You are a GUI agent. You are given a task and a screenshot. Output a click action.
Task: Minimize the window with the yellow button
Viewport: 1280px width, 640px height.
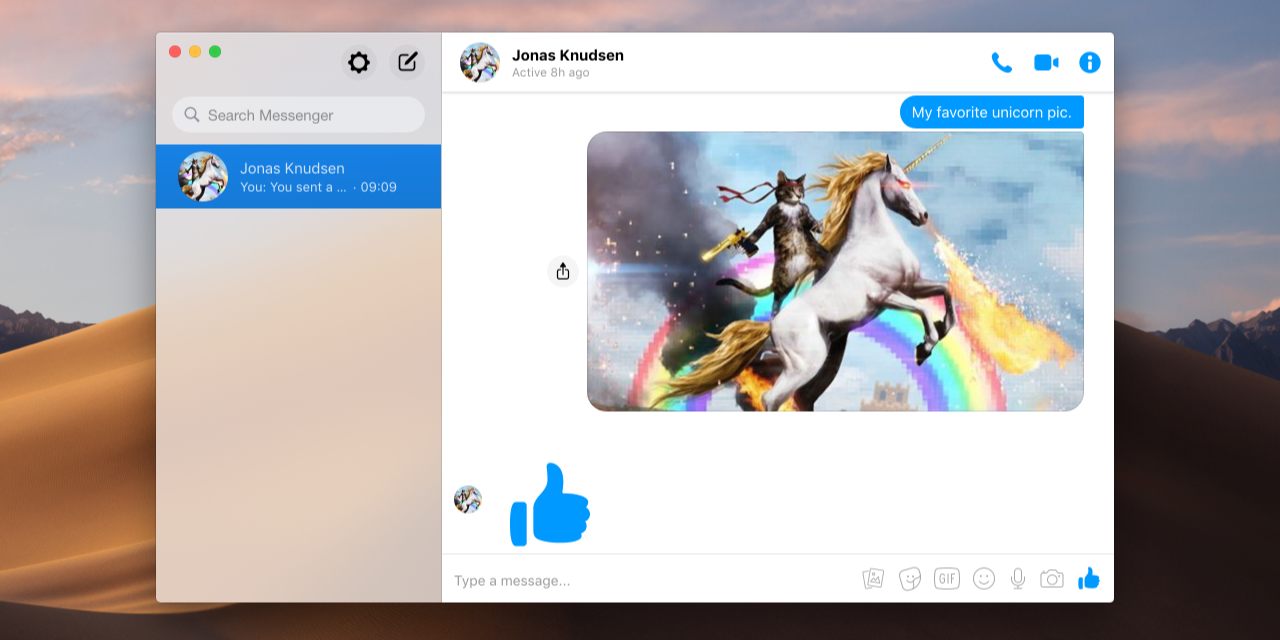tap(195, 51)
